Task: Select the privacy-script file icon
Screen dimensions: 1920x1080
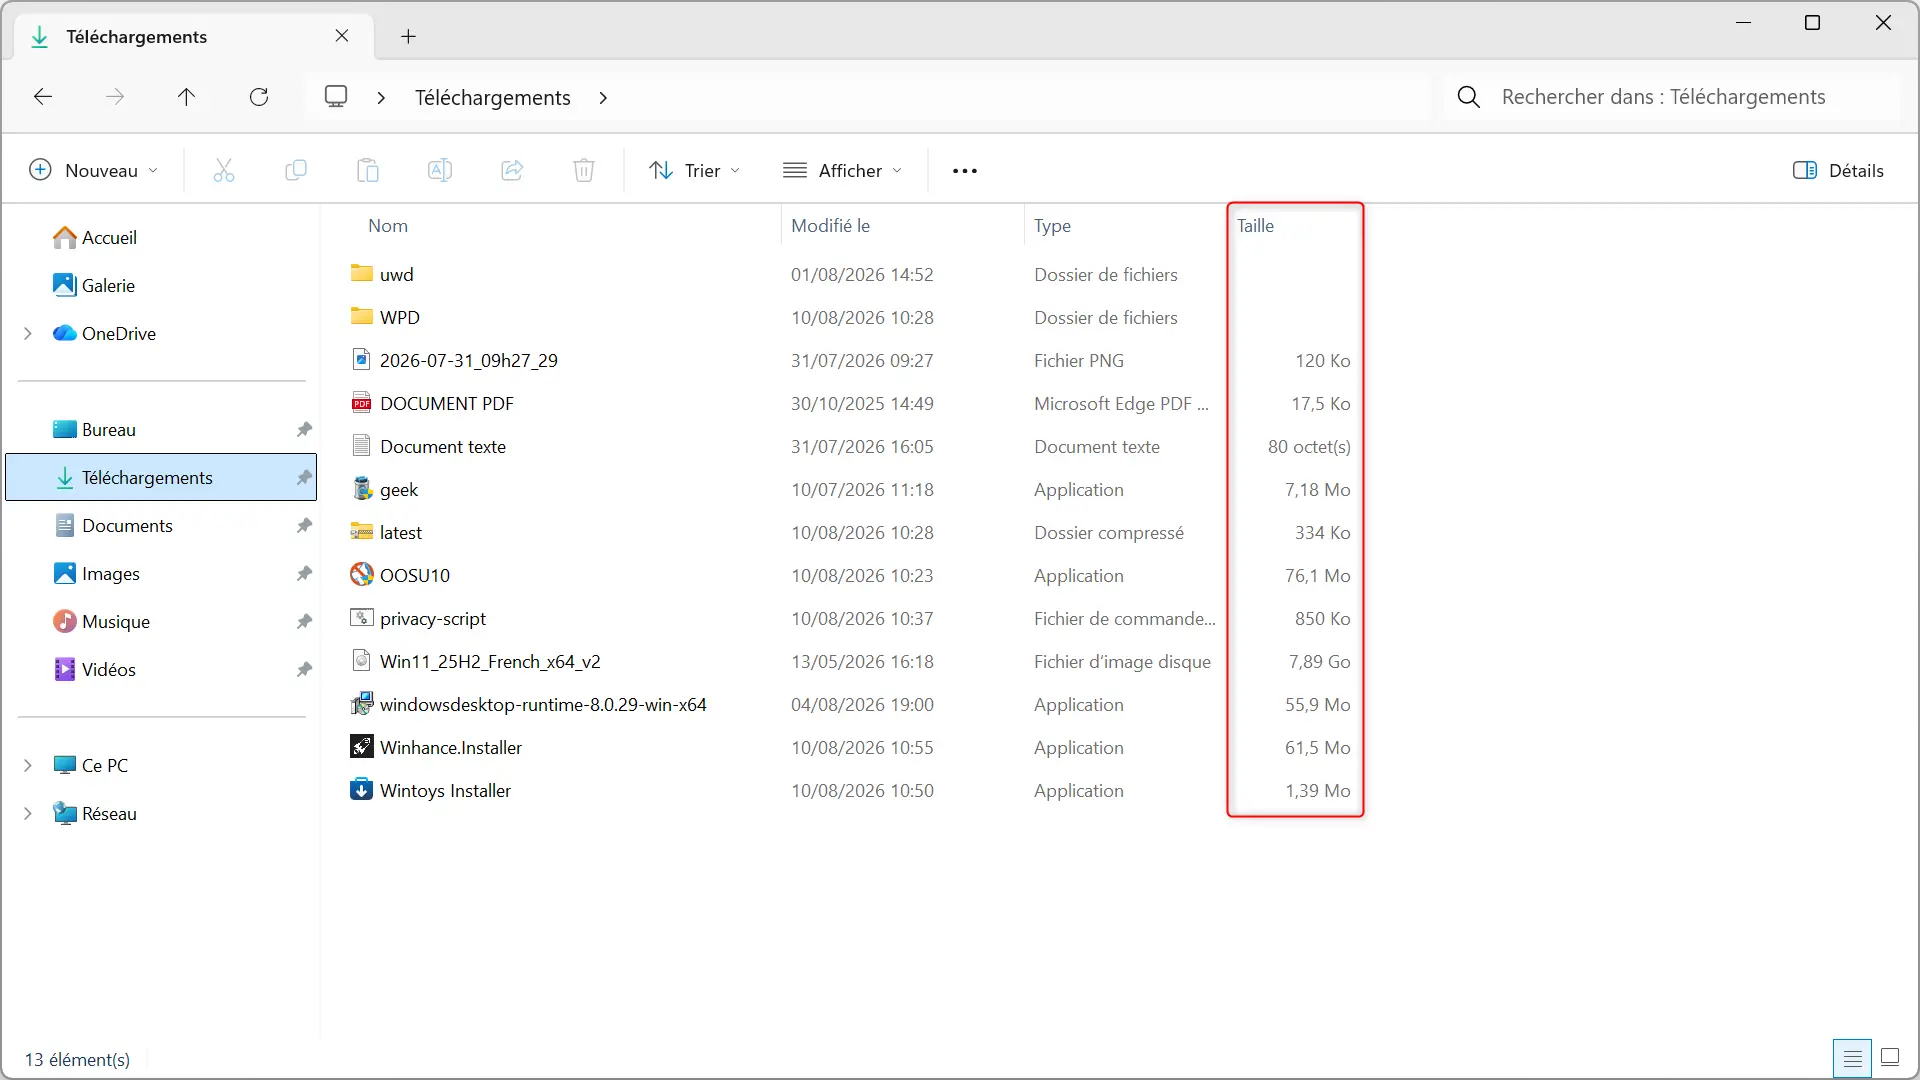Action: pyautogui.click(x=362, y=618)
